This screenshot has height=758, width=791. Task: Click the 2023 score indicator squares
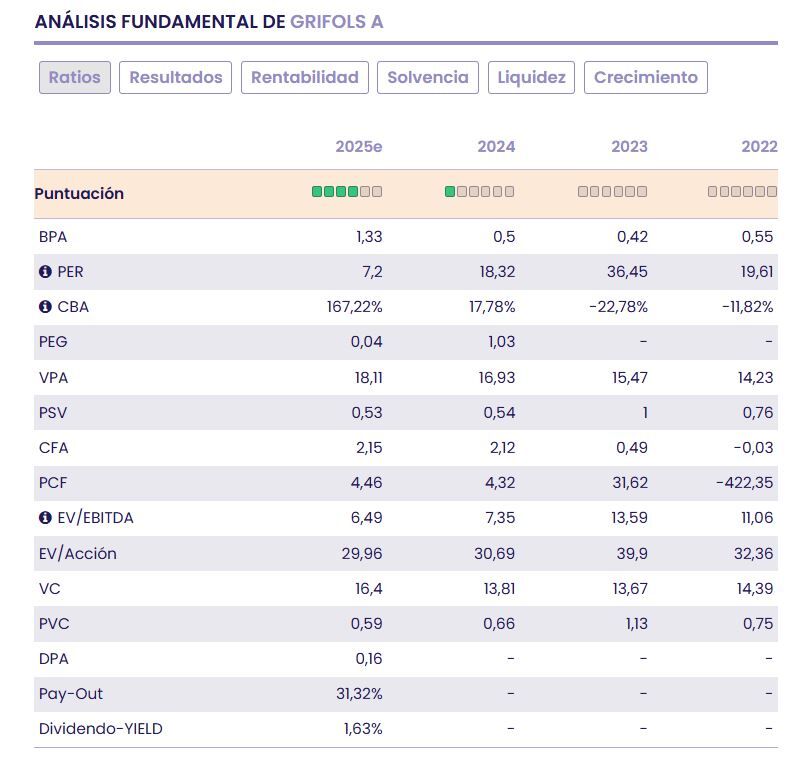pos(613,192)
